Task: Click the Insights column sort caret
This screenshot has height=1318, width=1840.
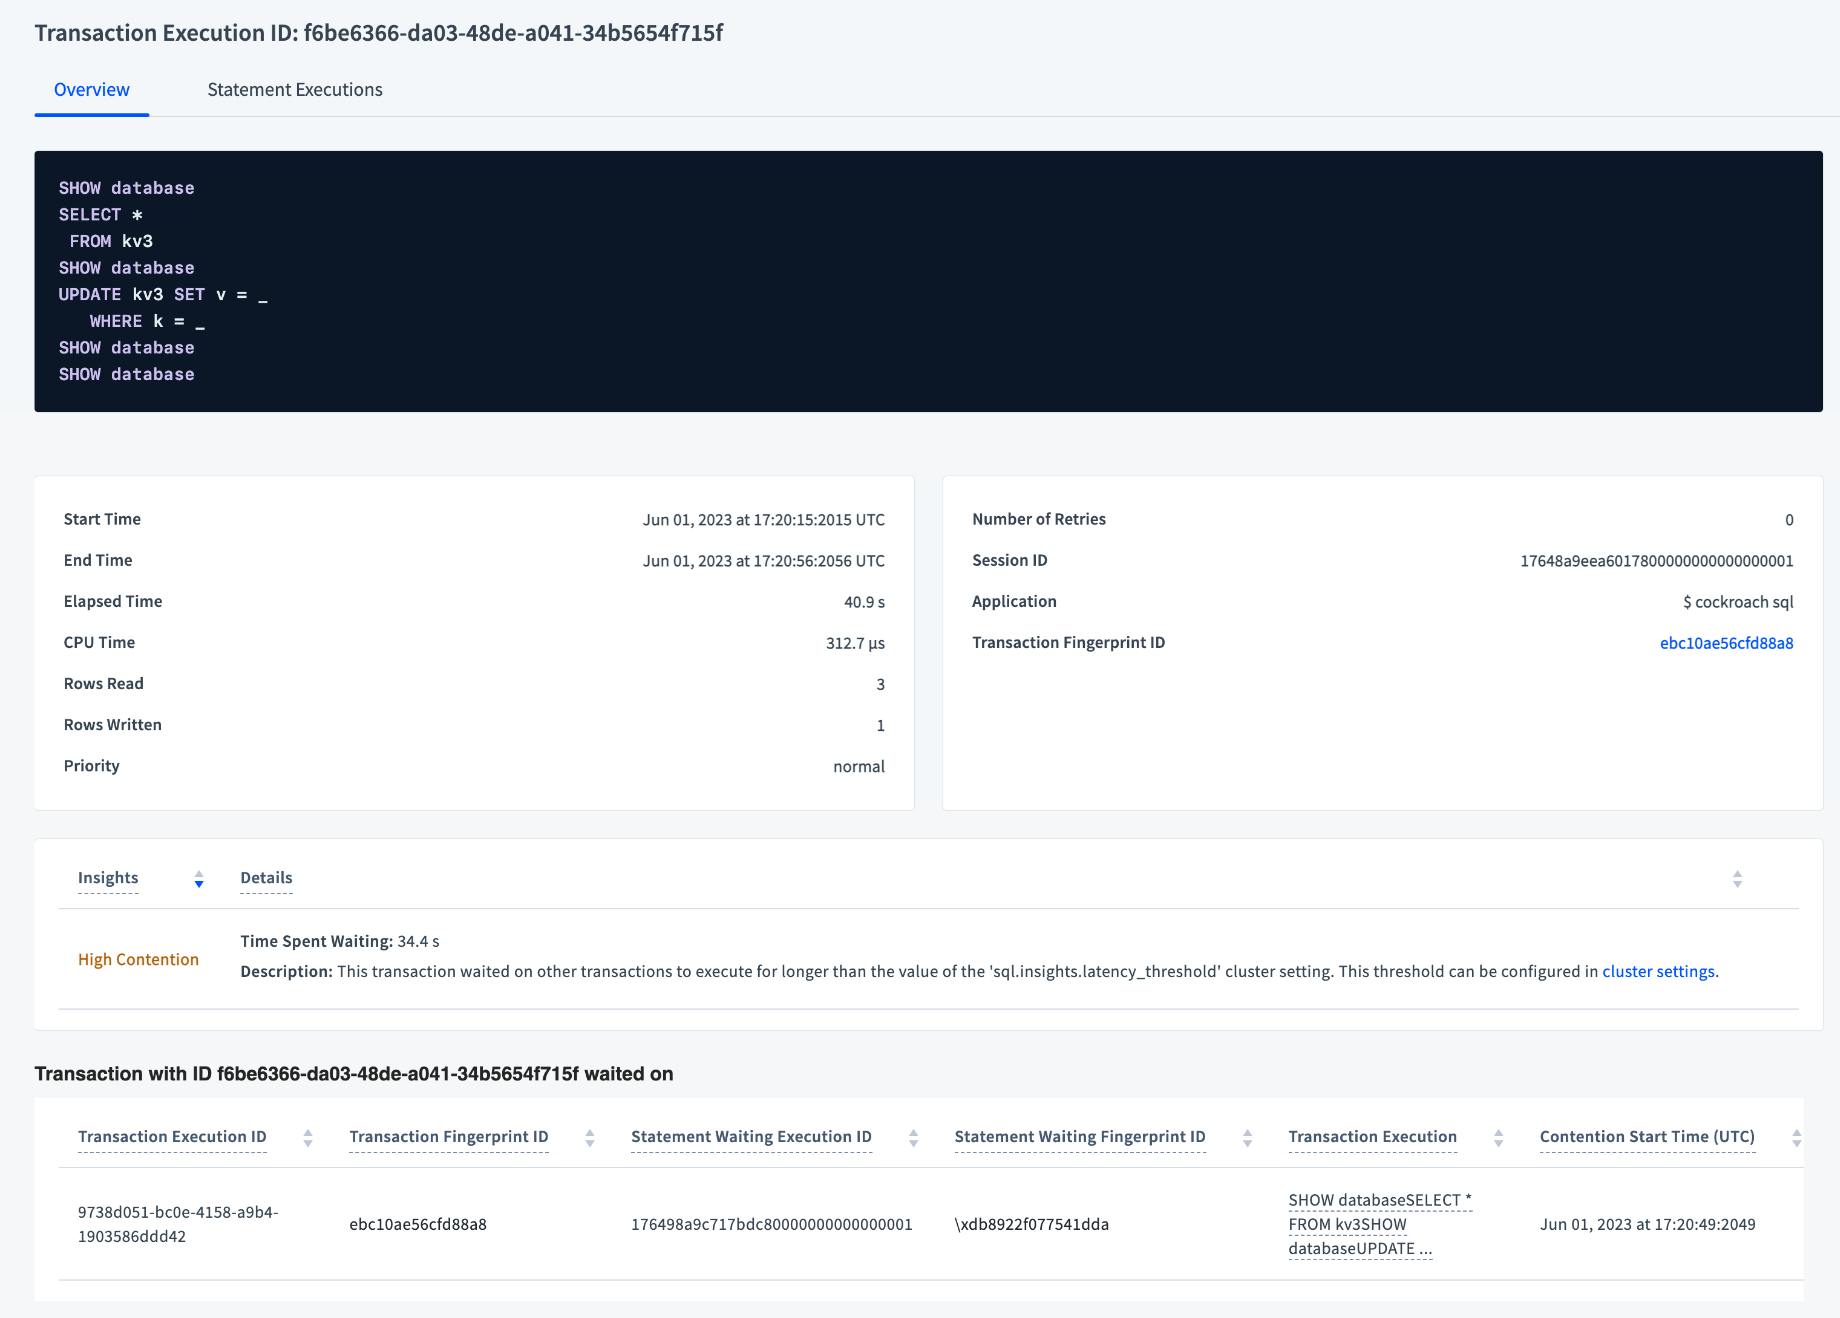Action: (x=199, y=880)
